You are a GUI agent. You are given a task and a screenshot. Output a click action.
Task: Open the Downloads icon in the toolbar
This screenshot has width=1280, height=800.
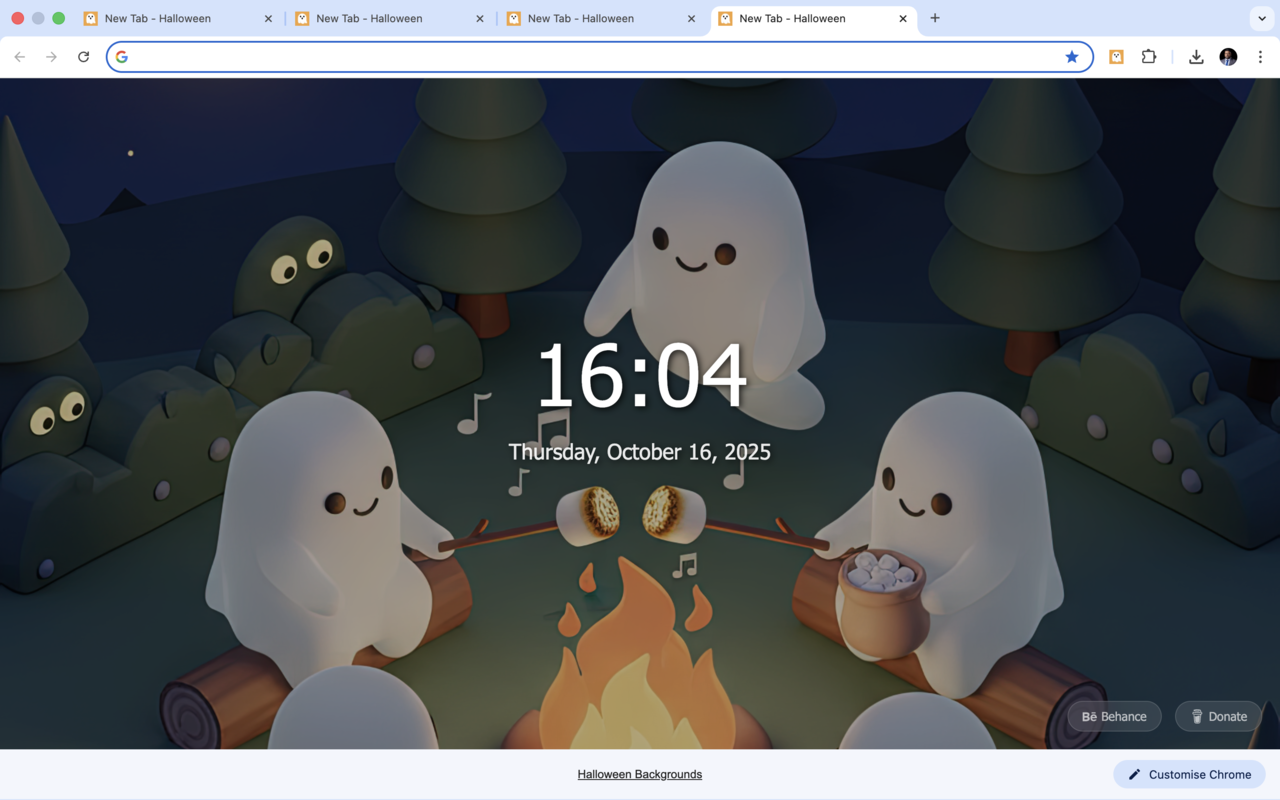pos(1196,57)
